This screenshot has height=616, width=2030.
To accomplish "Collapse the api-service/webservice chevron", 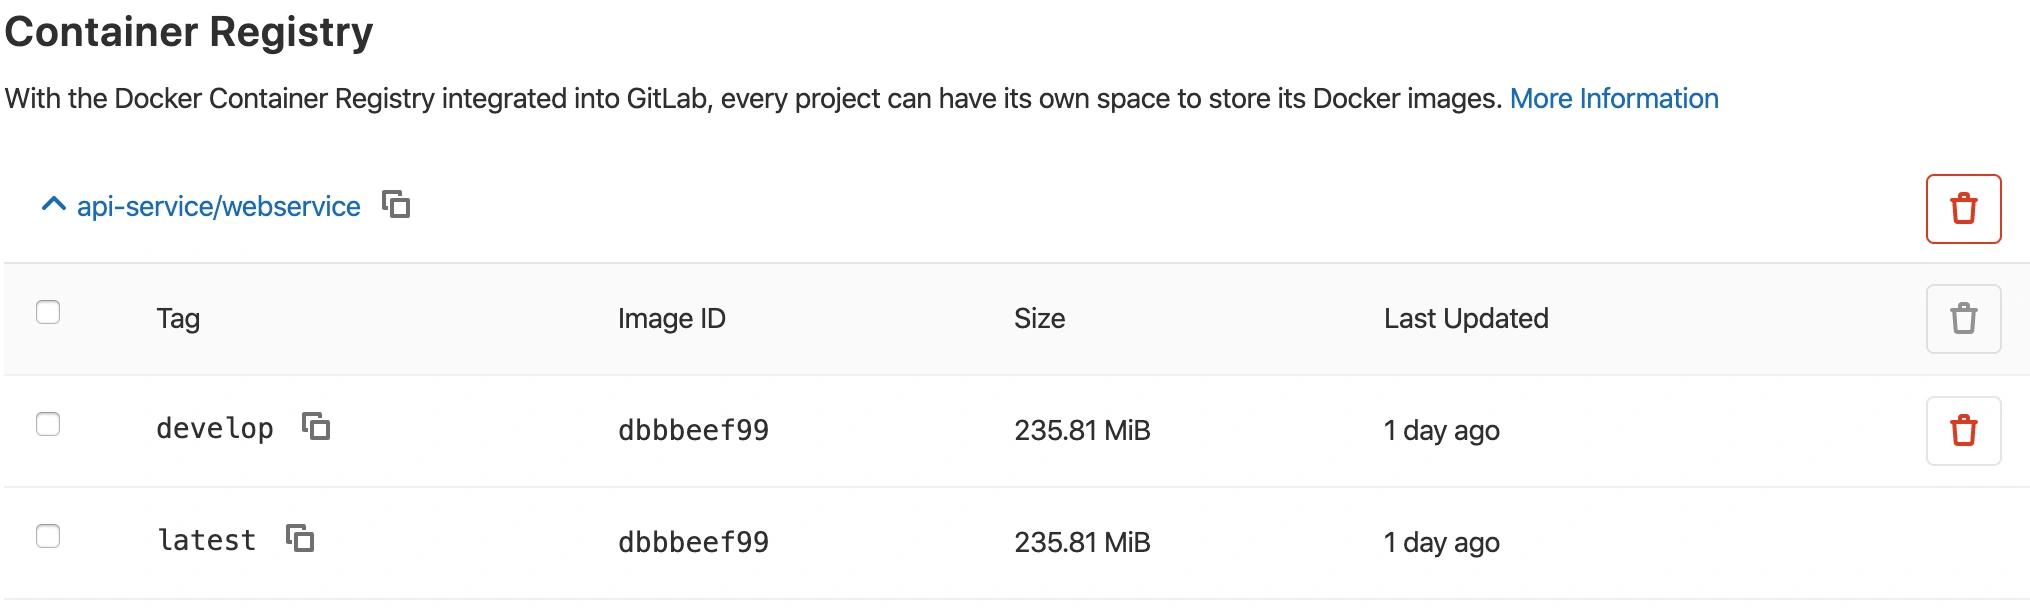I will tap(53, 205).
